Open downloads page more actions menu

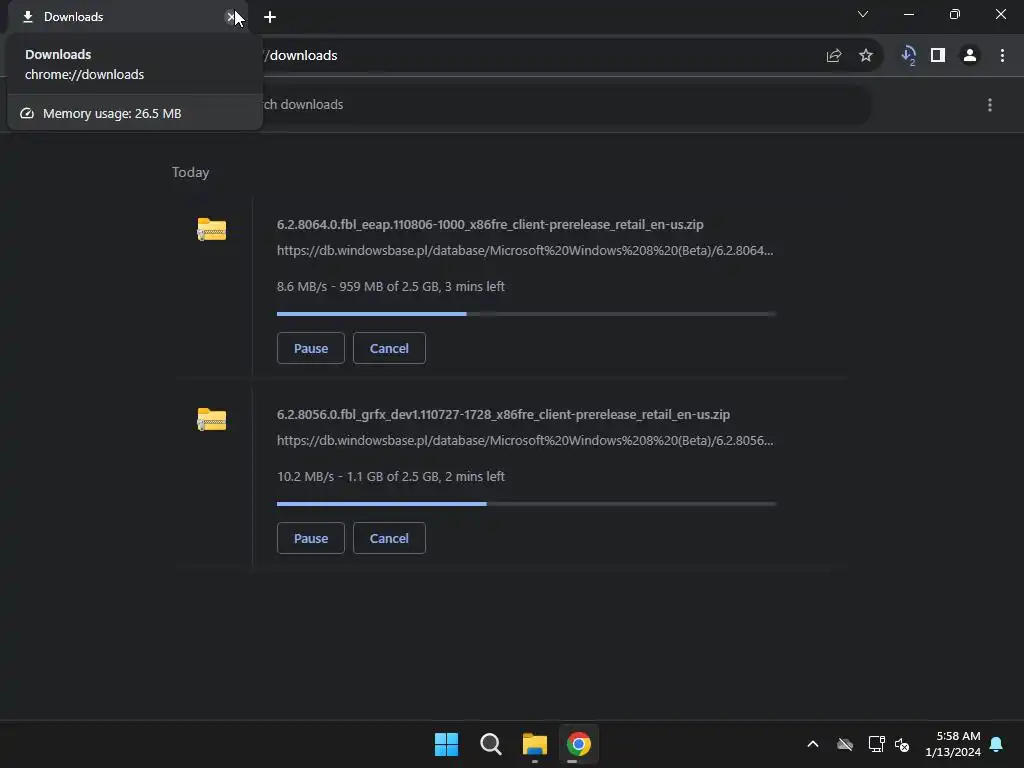click(x=990, y=105)
